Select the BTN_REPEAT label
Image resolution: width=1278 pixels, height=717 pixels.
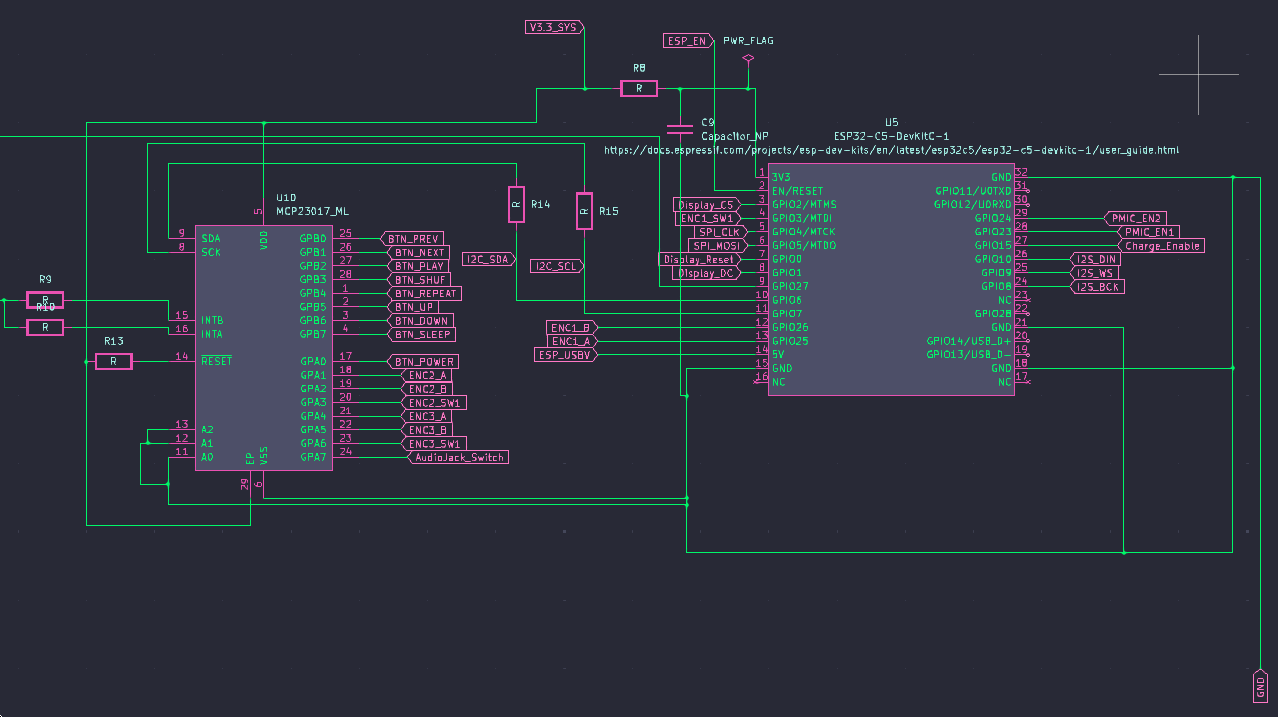[422, 293]
